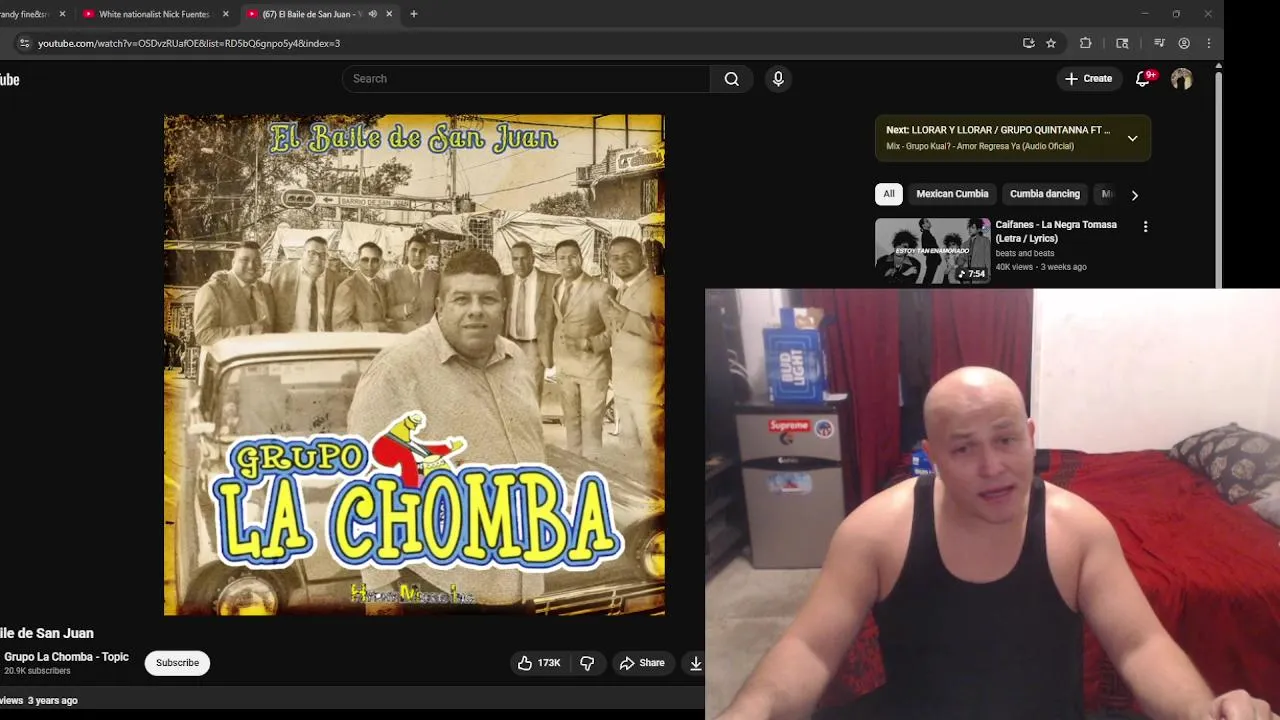Select the Mexican Cumbia filter chip
1280x720 pixels.
(x=952, y=194)
